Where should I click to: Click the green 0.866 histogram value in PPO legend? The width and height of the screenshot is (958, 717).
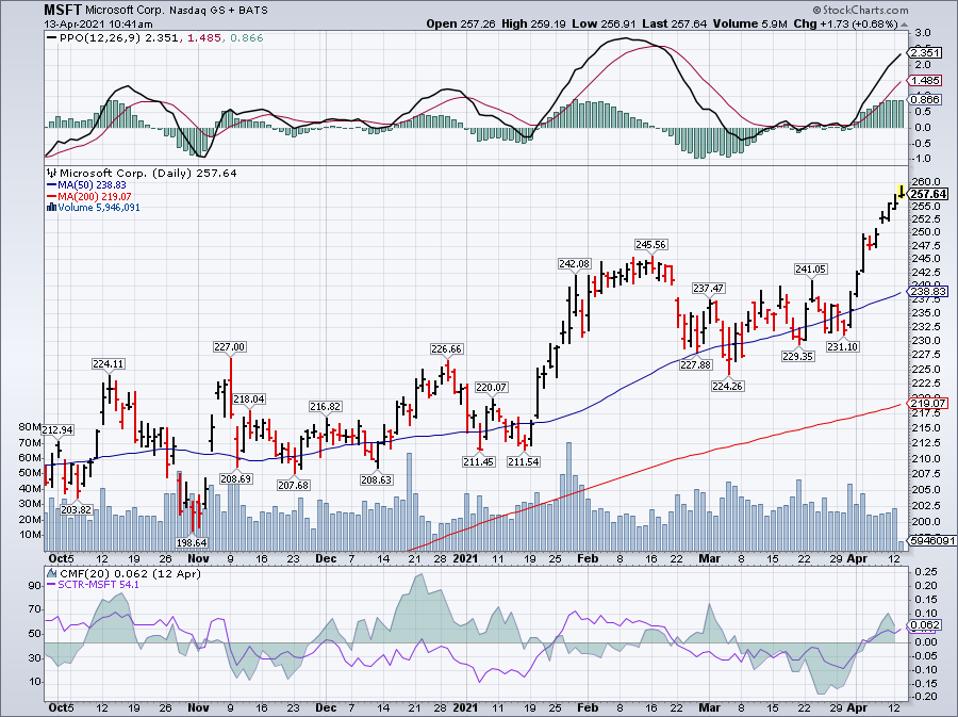pyautogui.click(x=248, y=38)
